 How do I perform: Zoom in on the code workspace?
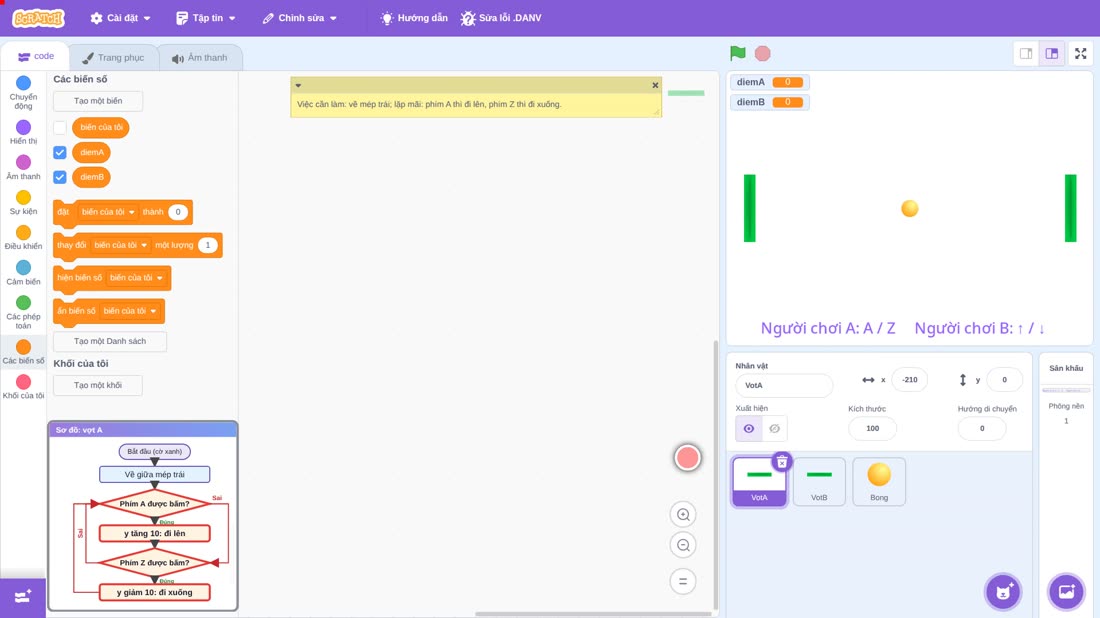[683, 514]
